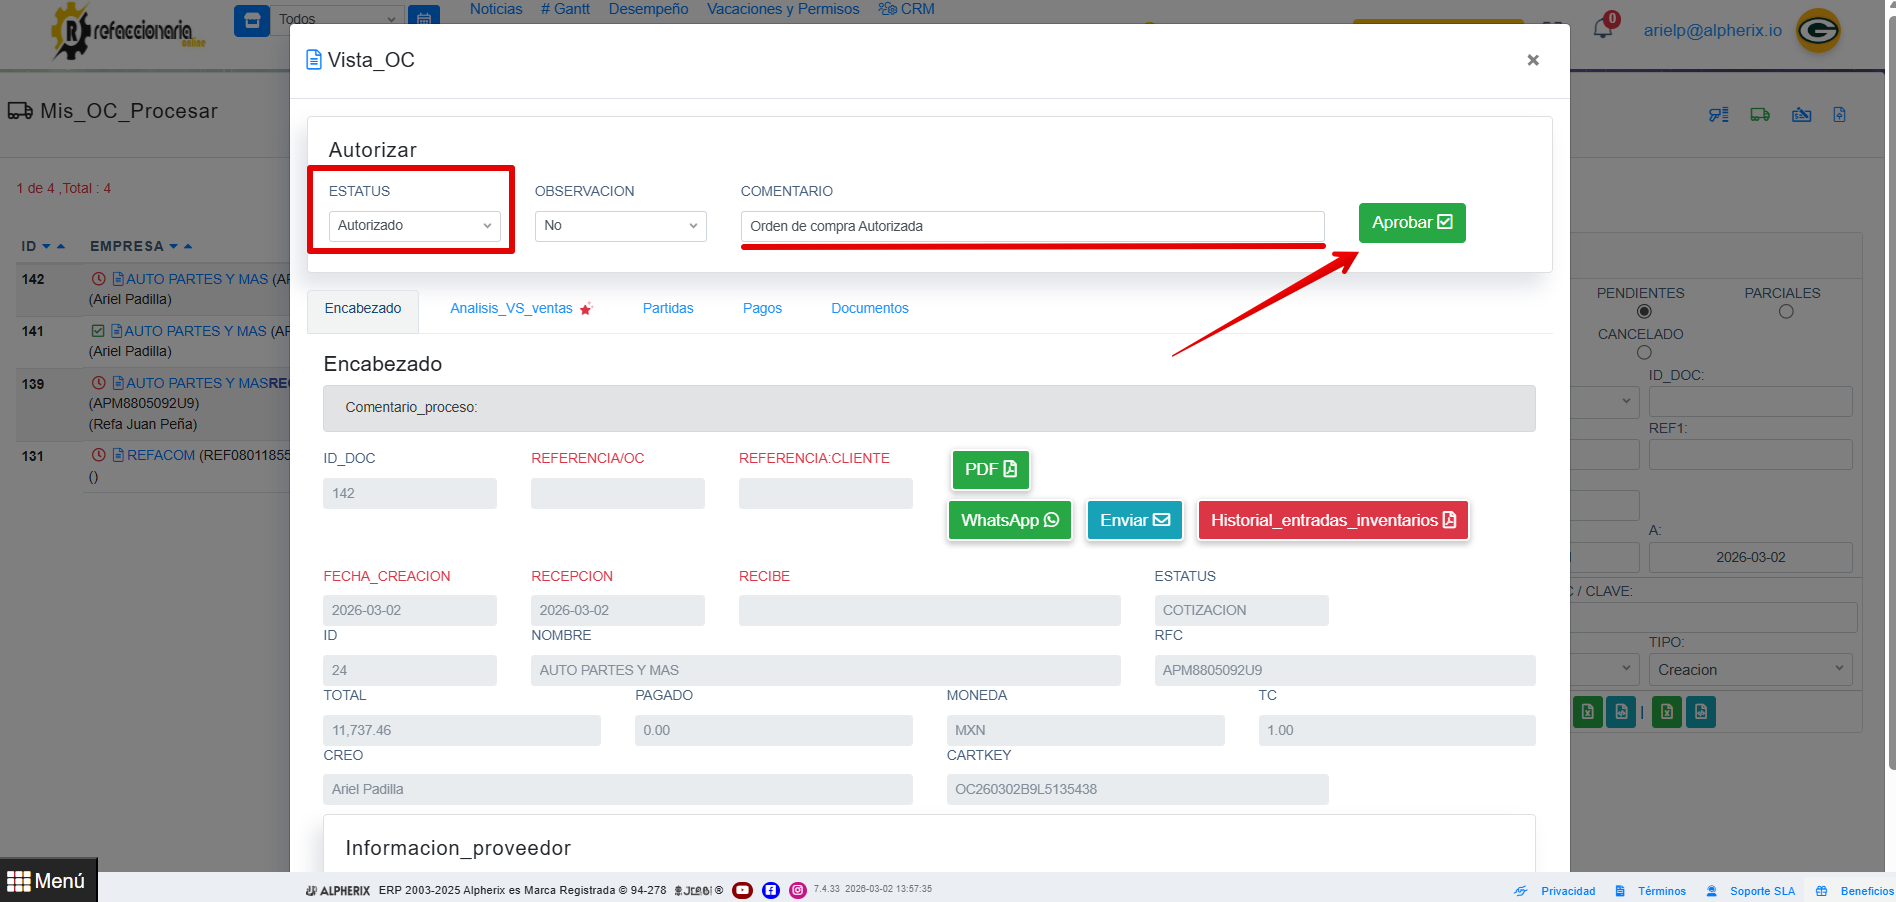Screen dimensions: 1896x902
Task: Select the PARCIALES radio button
Action: 1786,312
